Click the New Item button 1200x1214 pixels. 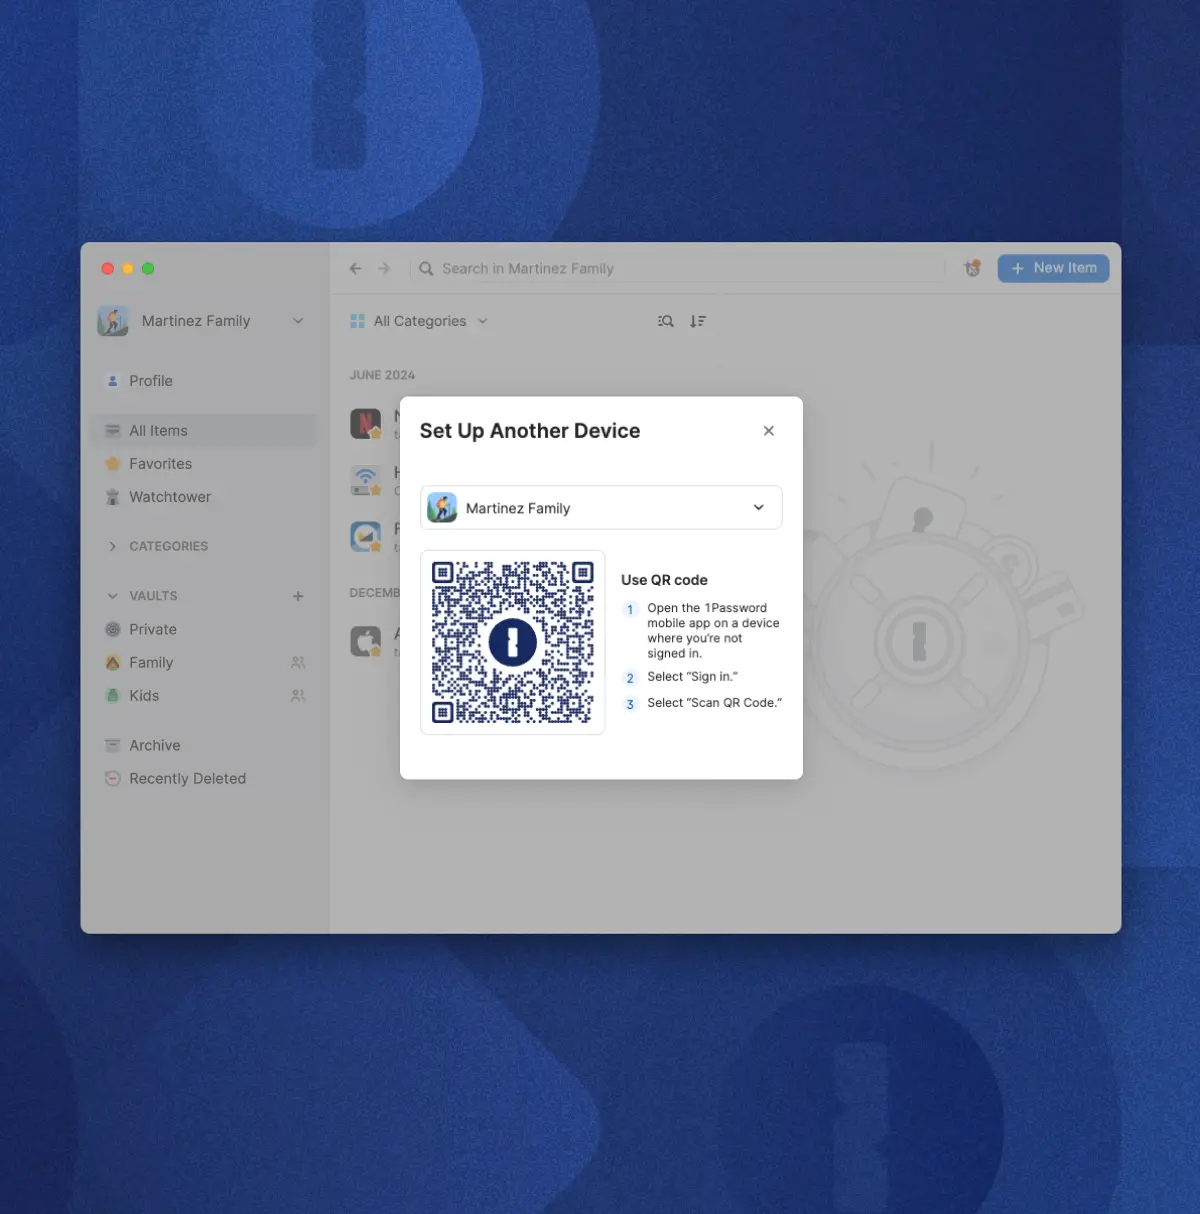pos(1053,268)
